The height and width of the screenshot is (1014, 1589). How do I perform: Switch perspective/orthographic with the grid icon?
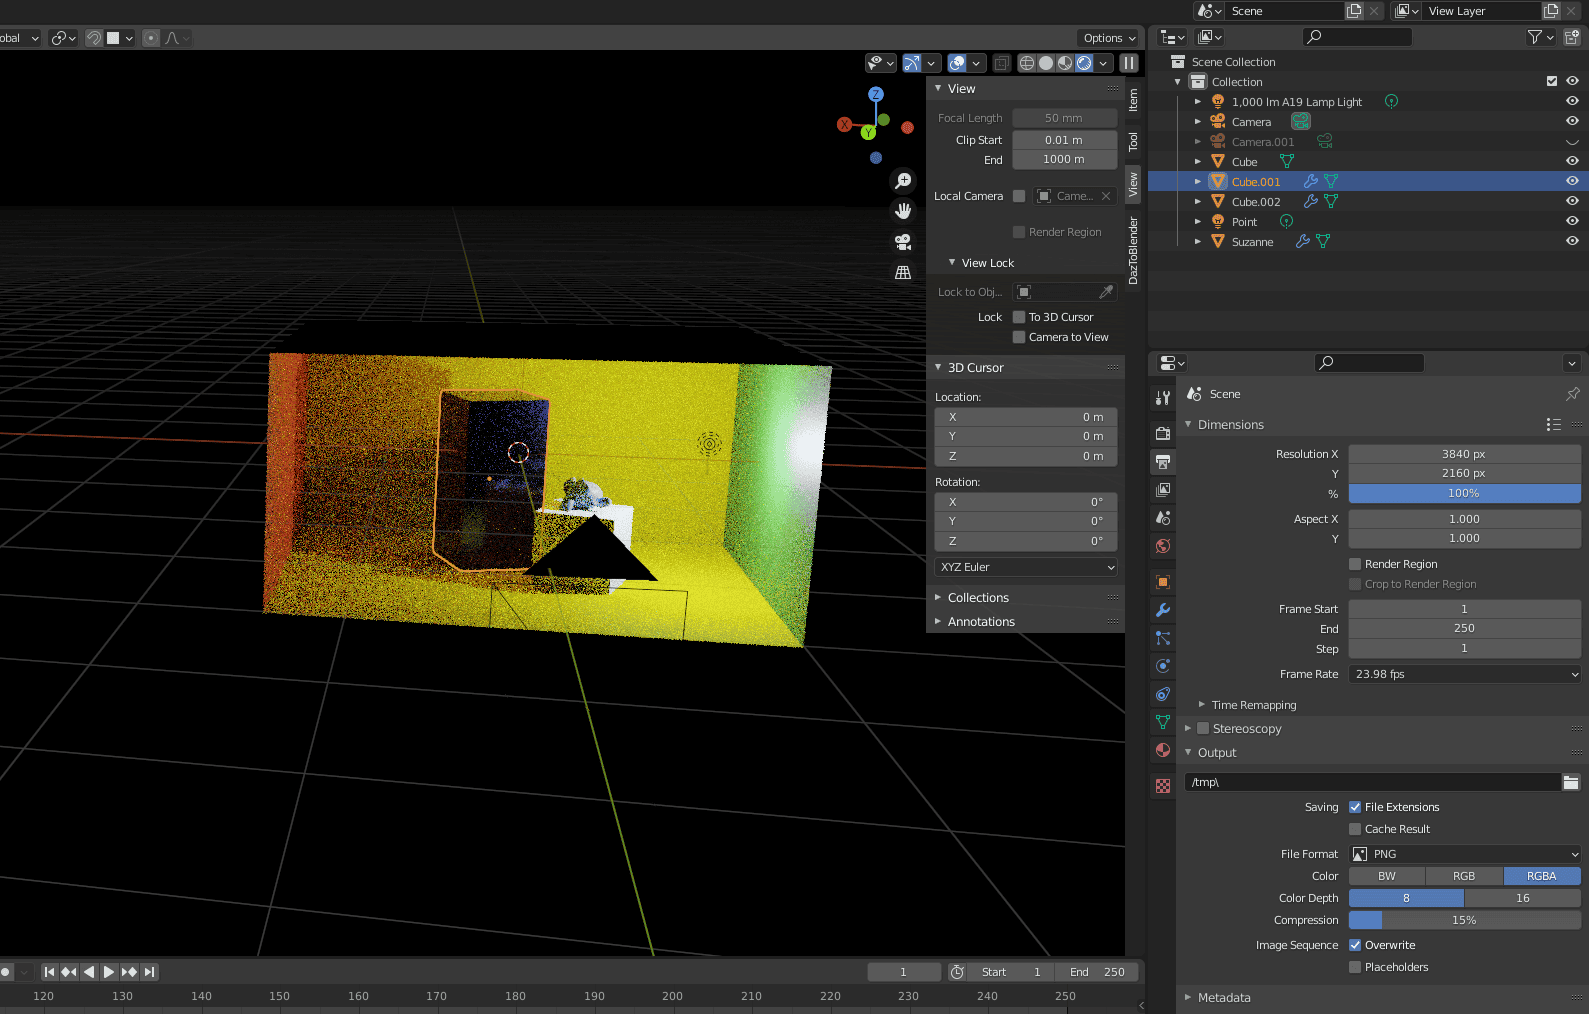coord(903,272)
